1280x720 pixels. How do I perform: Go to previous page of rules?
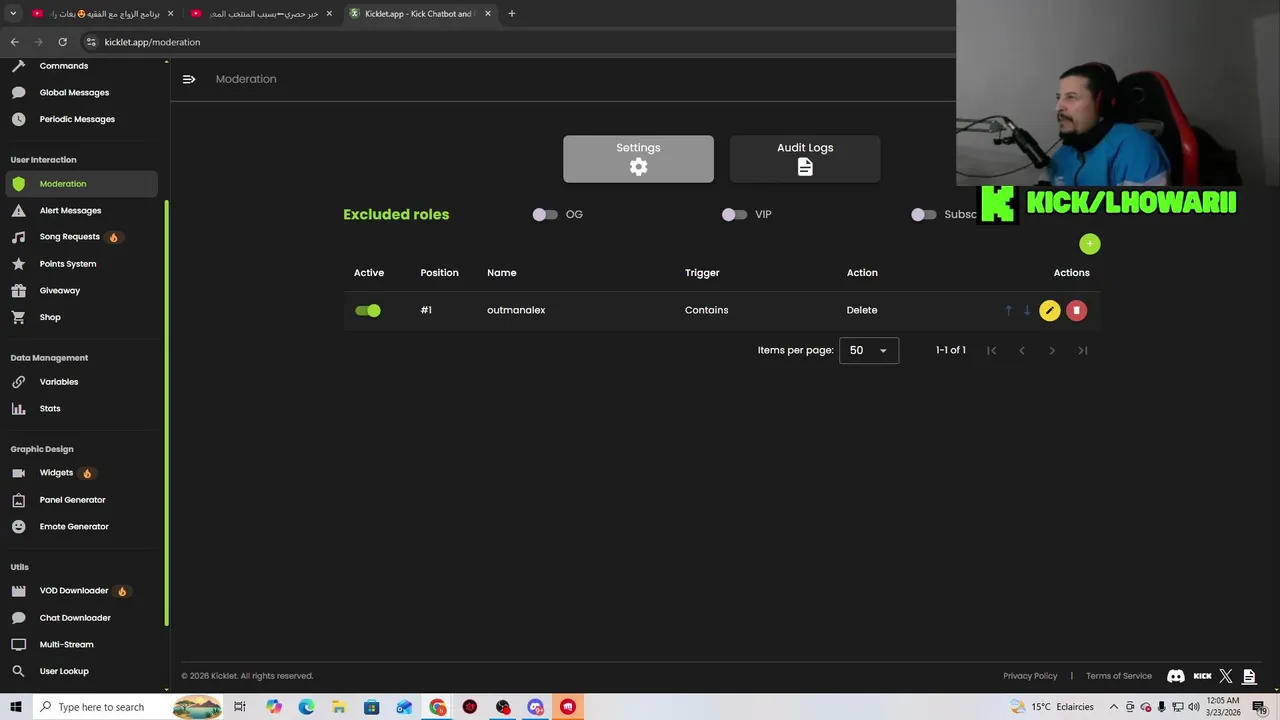[x=1021, y=350]
